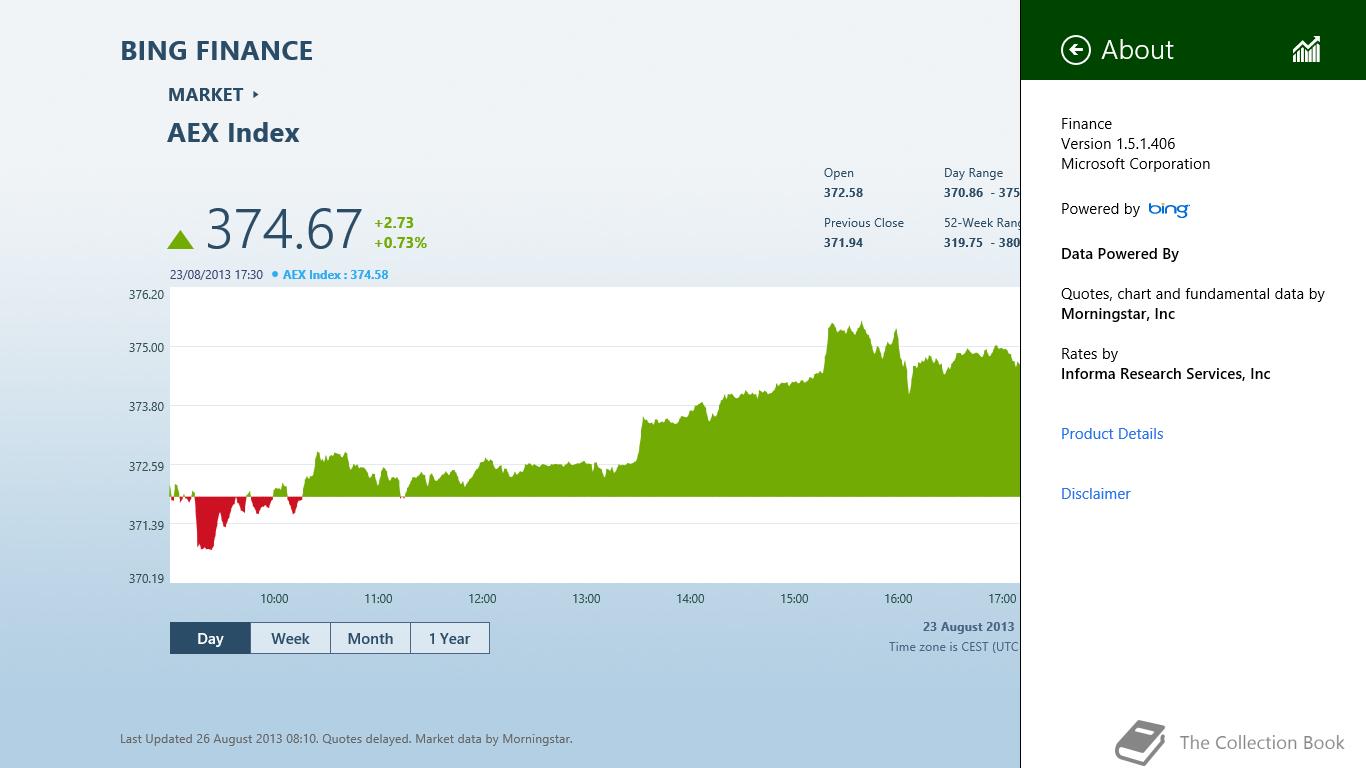Click the Last Updated status text
This screenshot has height=768, width=1366.
[x=346, y=739]
